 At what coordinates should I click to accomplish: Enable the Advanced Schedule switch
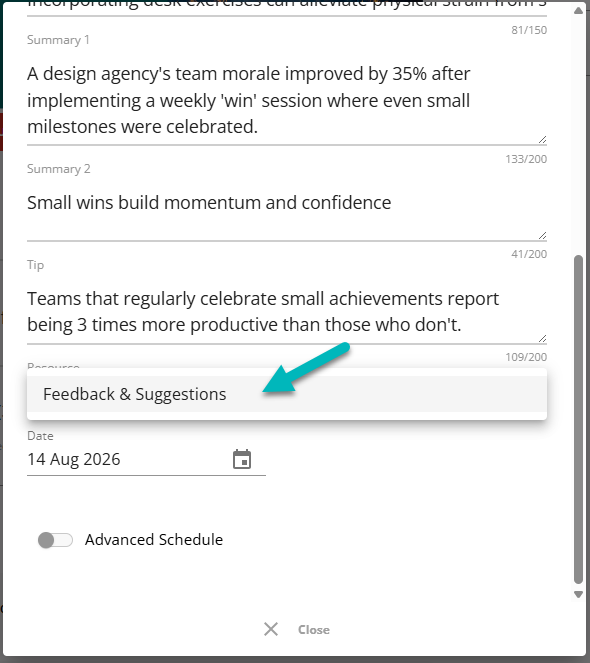click(55, 540)
